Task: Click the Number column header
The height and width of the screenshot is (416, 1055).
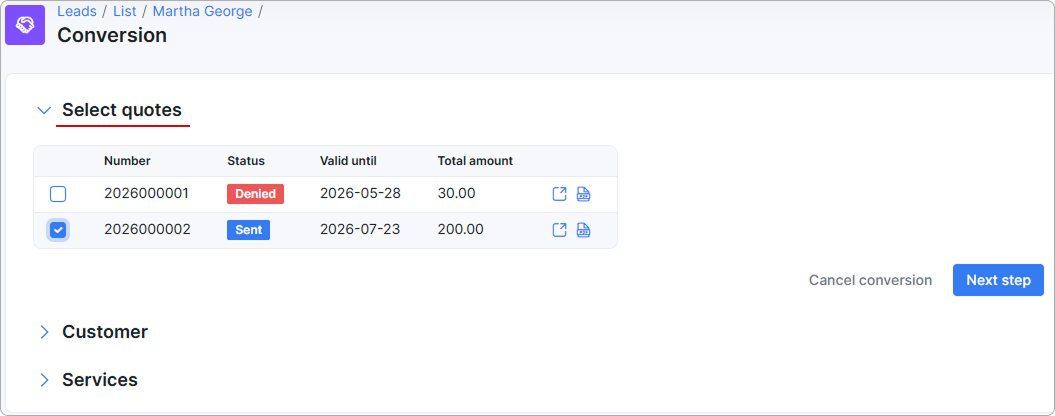Action: pyautogui.click(x=127, y=161)
